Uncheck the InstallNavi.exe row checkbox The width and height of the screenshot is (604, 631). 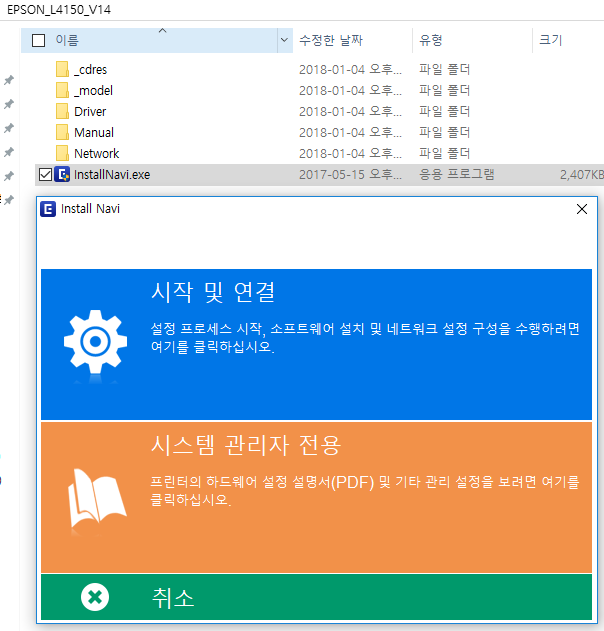45,175
